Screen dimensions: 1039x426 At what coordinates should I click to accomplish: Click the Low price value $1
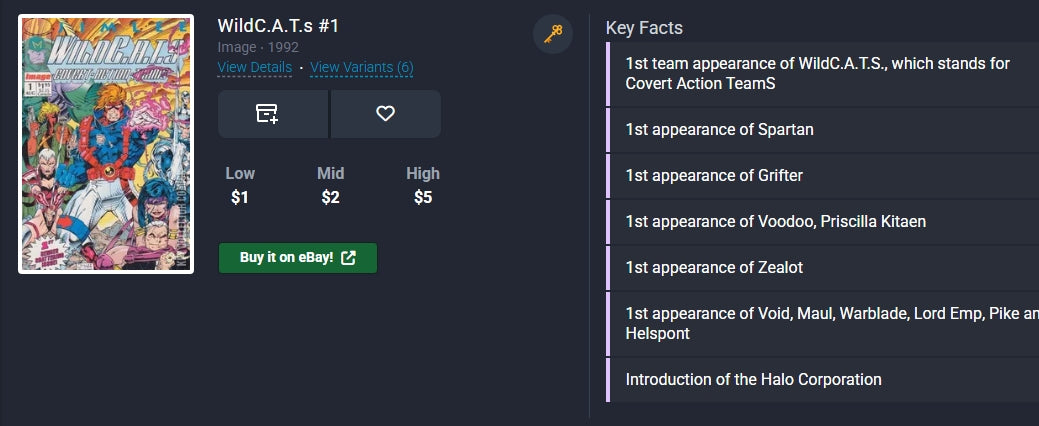240,197
